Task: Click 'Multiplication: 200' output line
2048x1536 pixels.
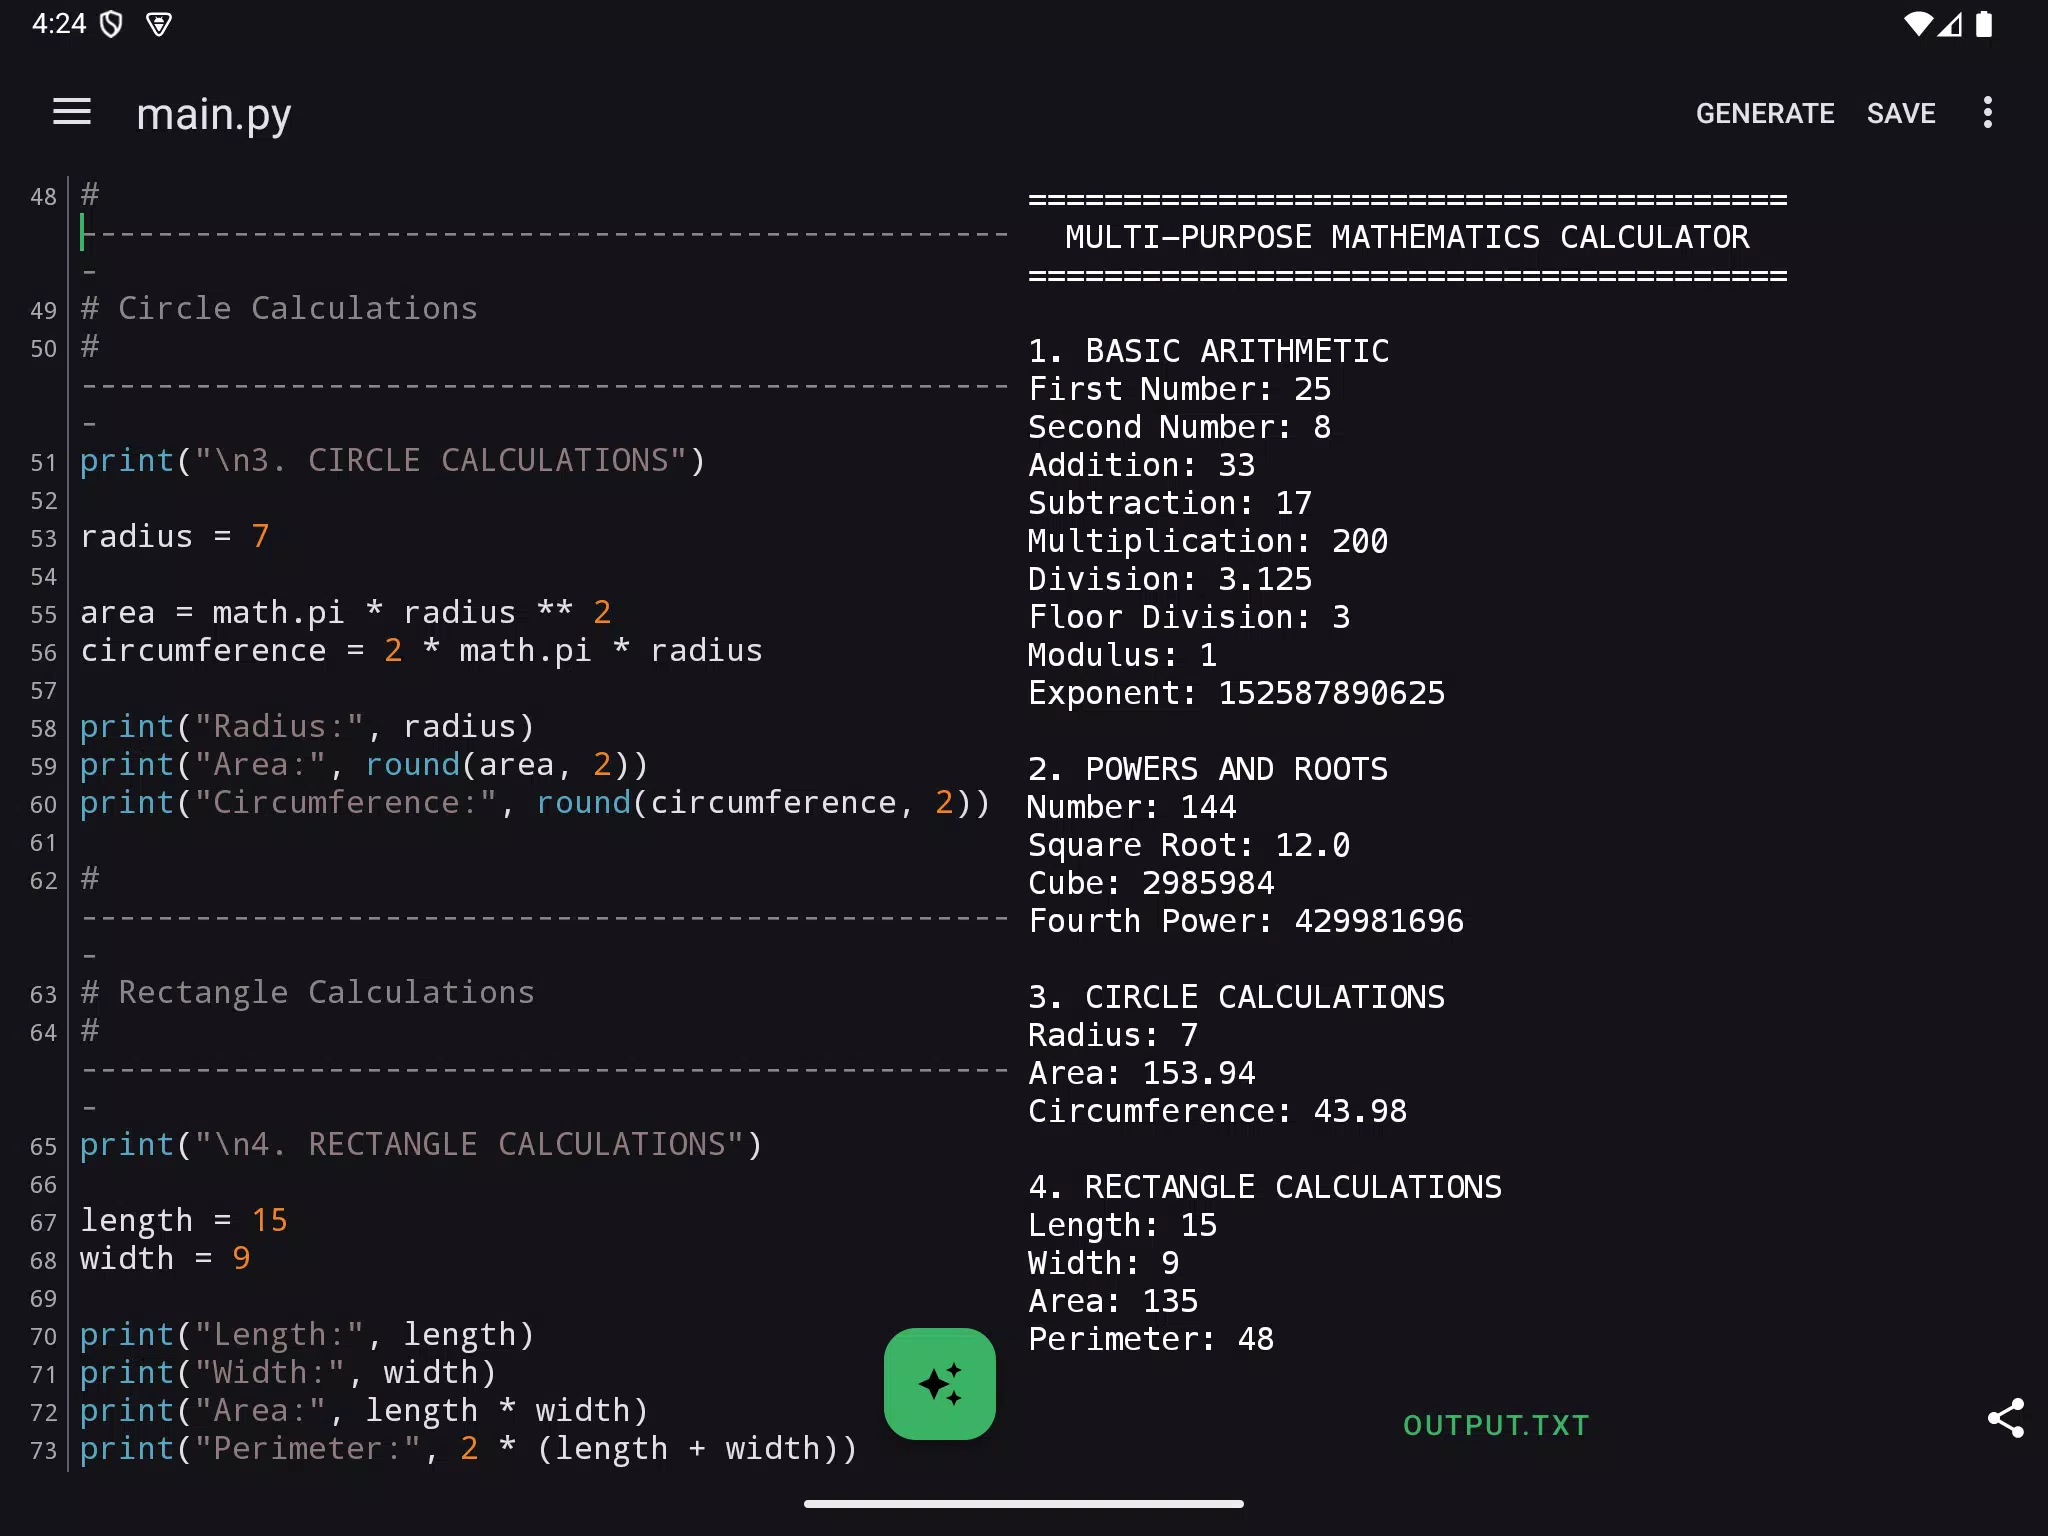Action: [x=1208, y=541]
